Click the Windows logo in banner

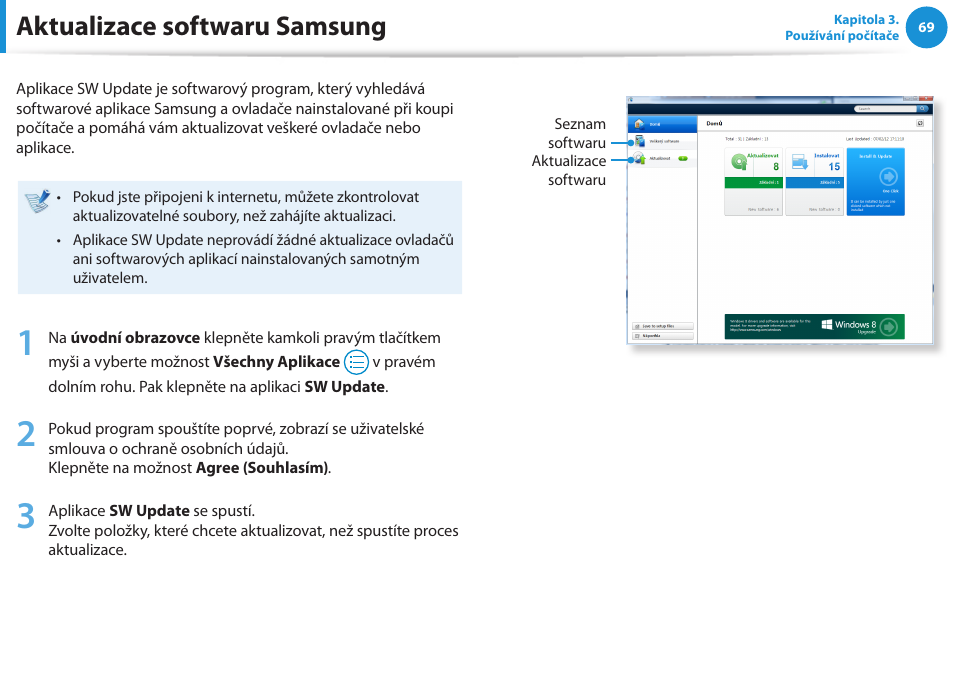(827, 324)
